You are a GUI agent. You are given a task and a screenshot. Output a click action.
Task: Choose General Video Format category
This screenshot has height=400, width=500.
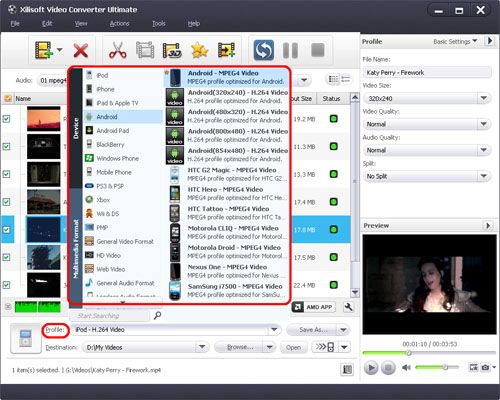click(123, 241)
